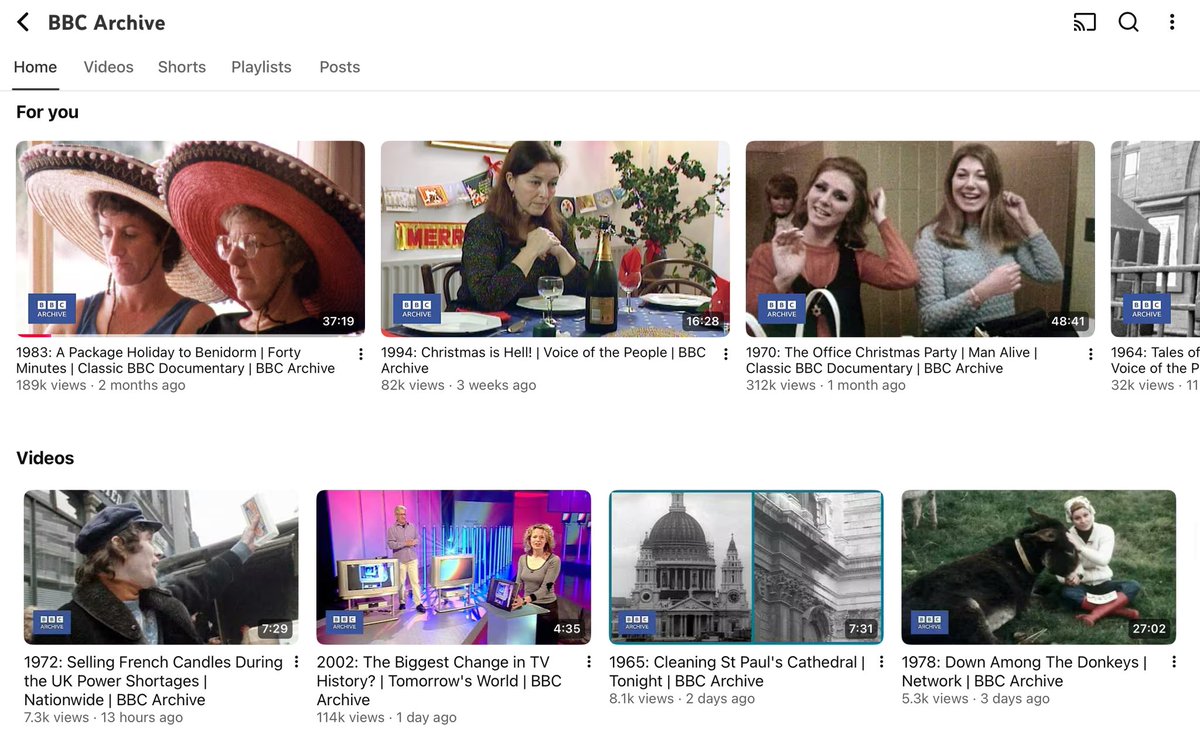Open options for Office Christmas Party video
The image size is (1200, 731).
[1091, 354]
